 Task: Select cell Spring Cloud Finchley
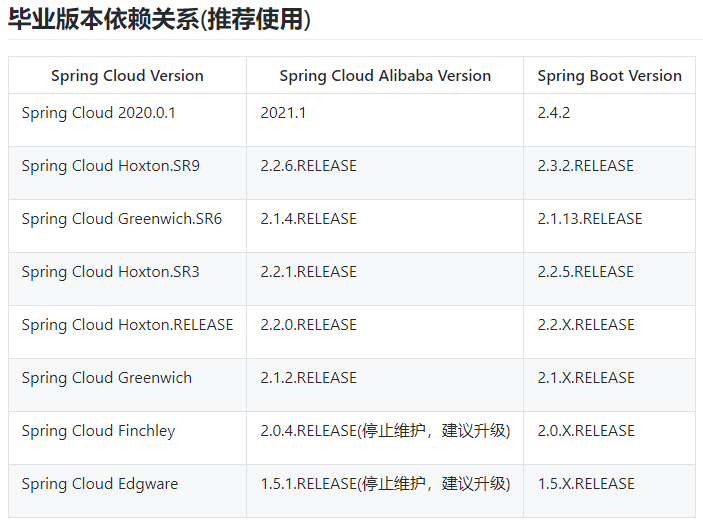tap(127, 437)
